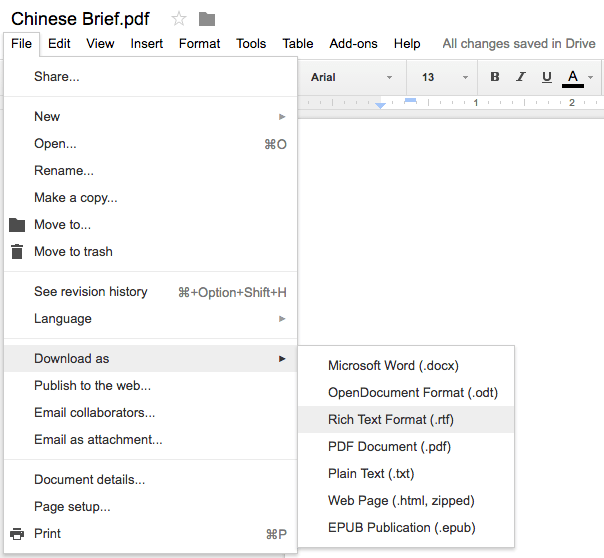Download as PDF Document (.pdf)
The image size is (604, 558).
point(386,447)
